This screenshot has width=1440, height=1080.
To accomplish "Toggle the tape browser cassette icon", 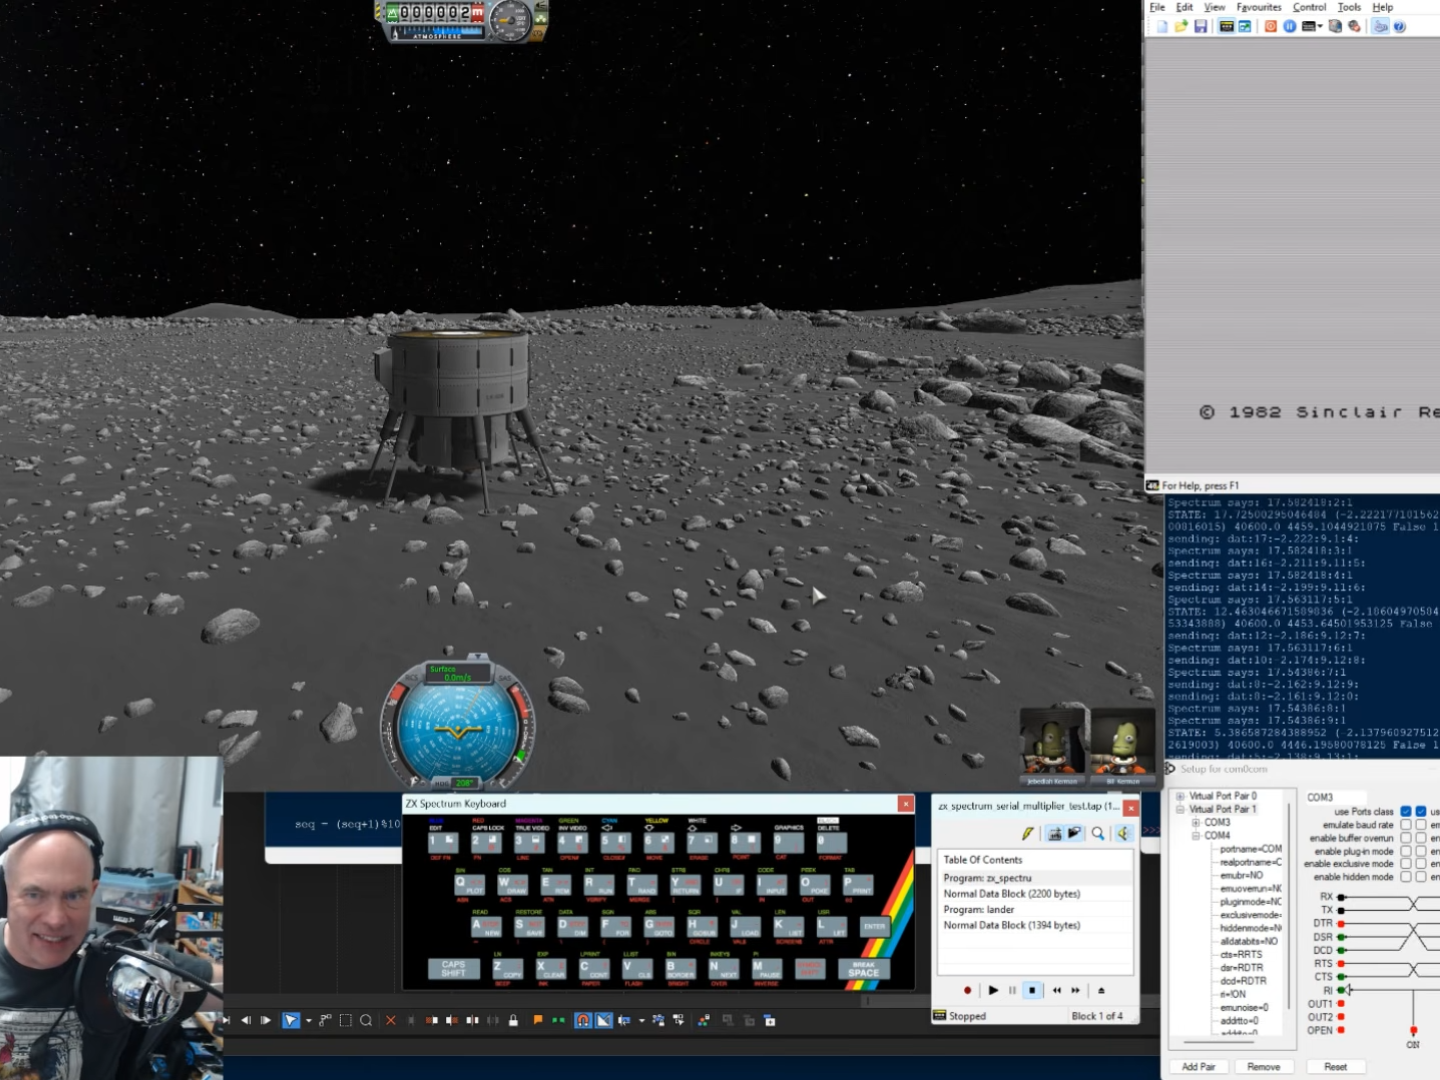I will click(1226, 26).
